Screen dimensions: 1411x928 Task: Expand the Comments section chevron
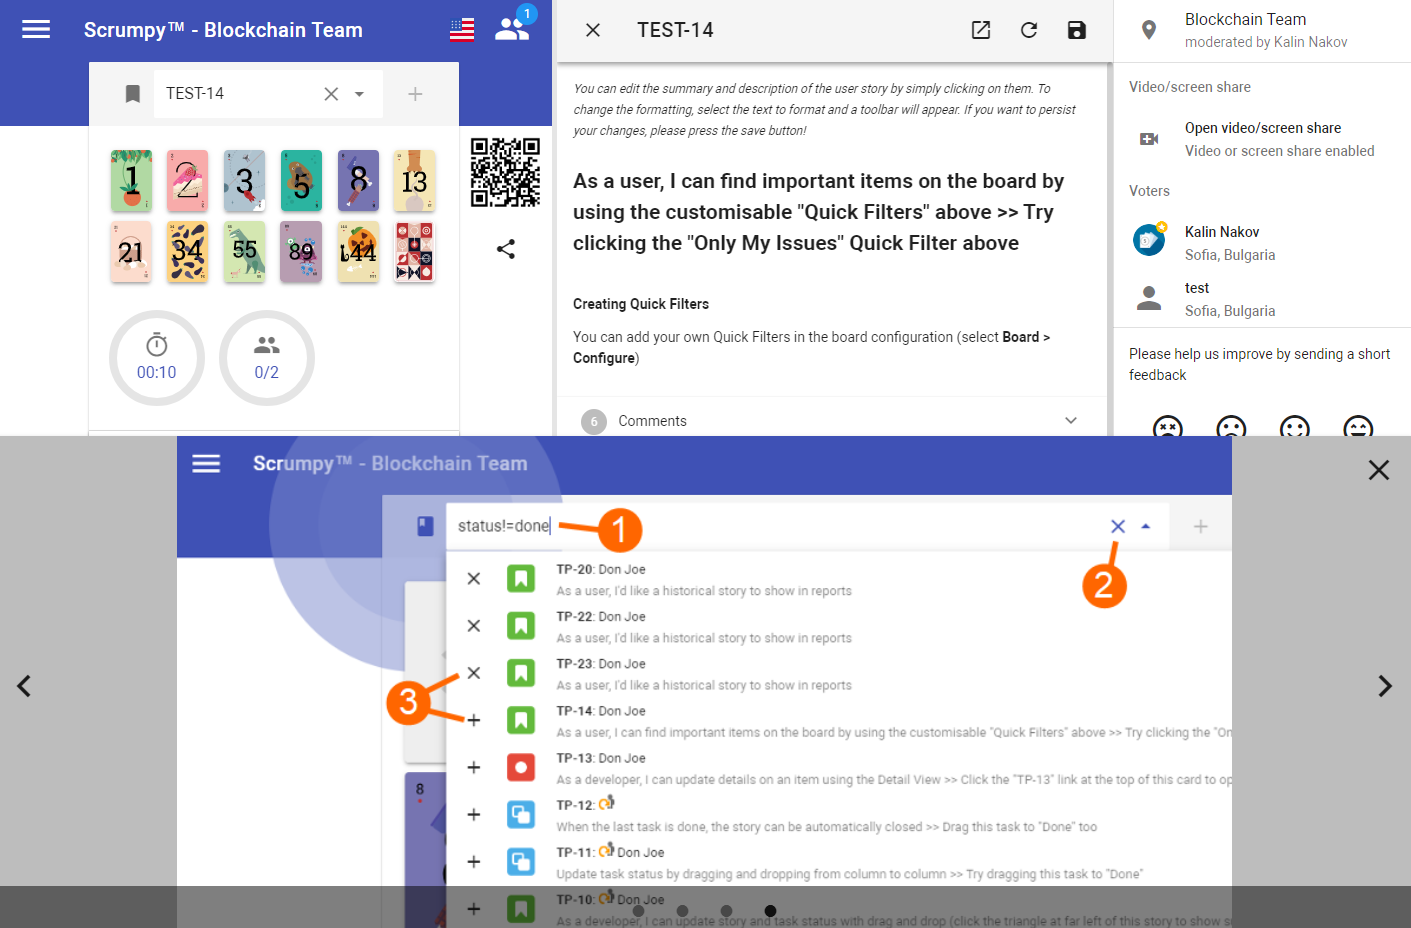[1071, 421]
